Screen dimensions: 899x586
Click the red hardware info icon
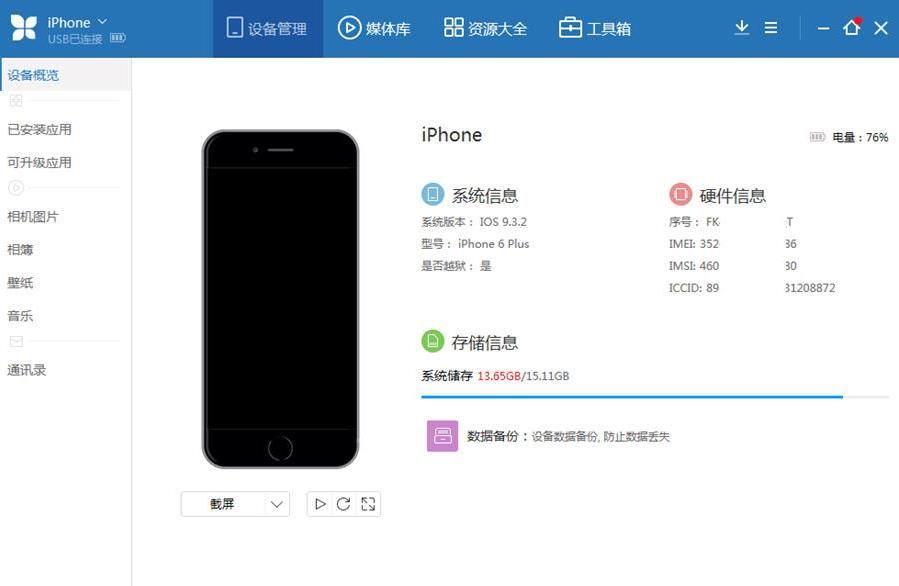681,194
